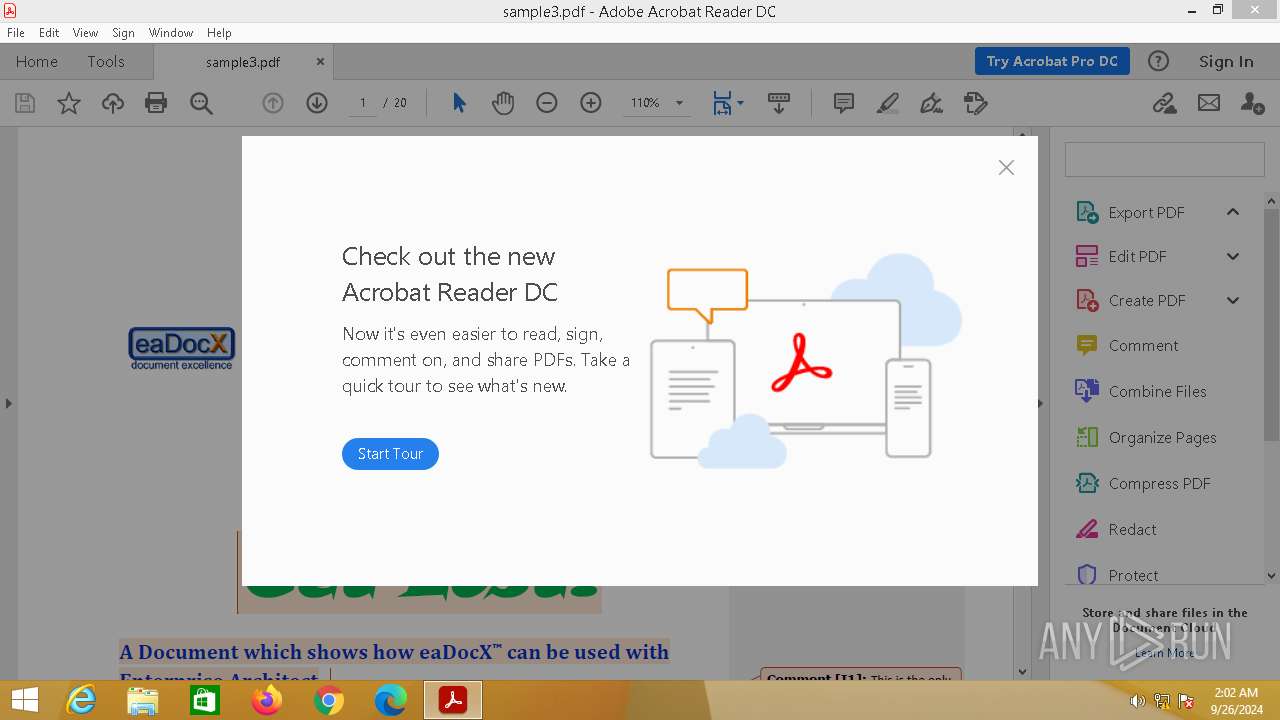Go to next page arrow
Viewport: 1280px width, 720px height.
pyautogui.click(x=317, y=103)
